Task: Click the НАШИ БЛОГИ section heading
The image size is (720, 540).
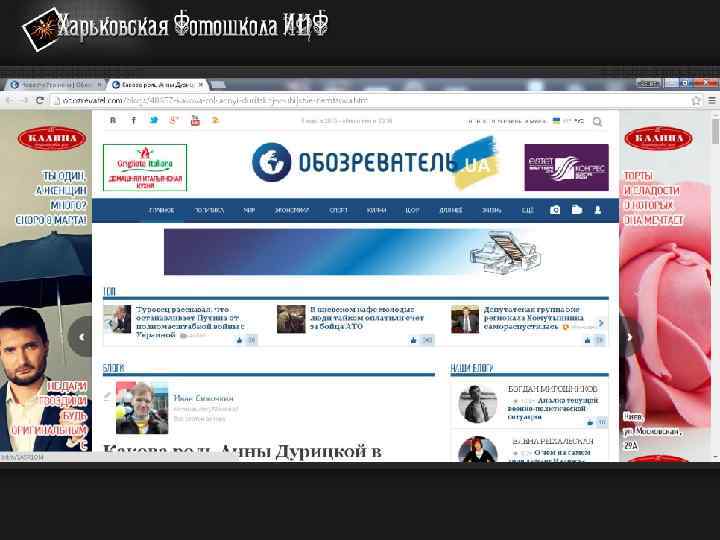Action: (x=472, y=368)
